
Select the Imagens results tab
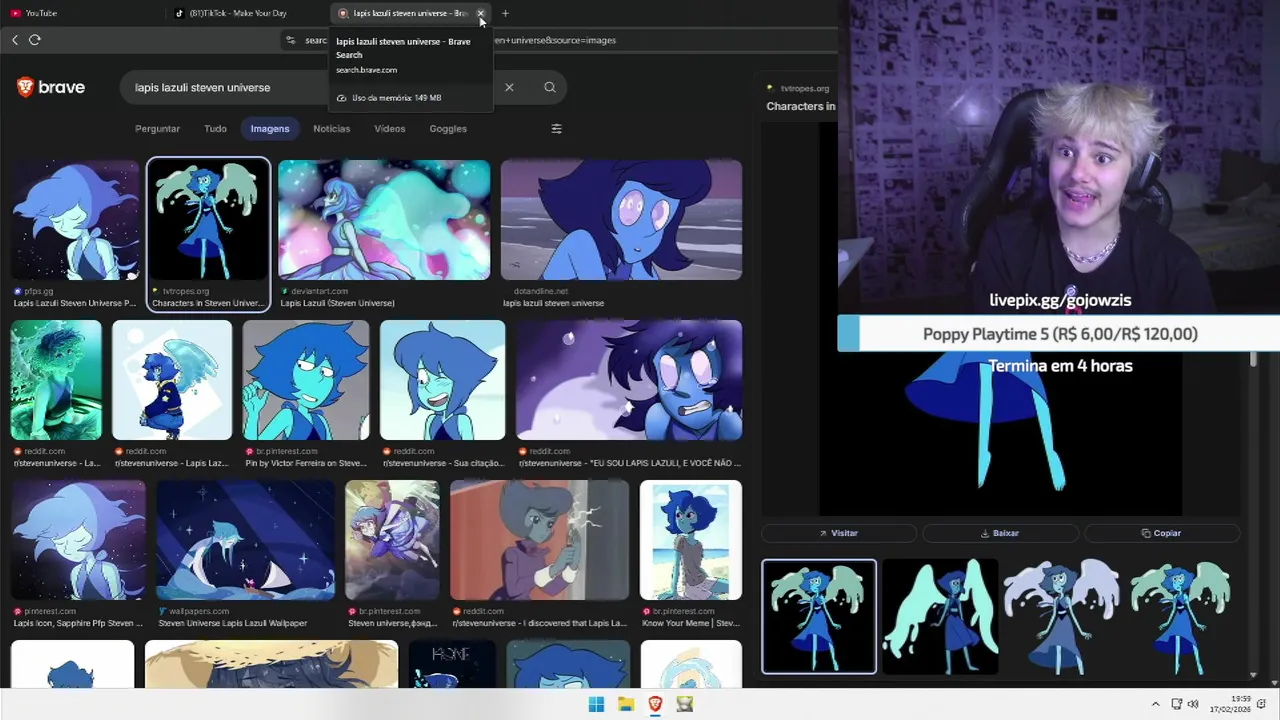[x=270, y=129]
